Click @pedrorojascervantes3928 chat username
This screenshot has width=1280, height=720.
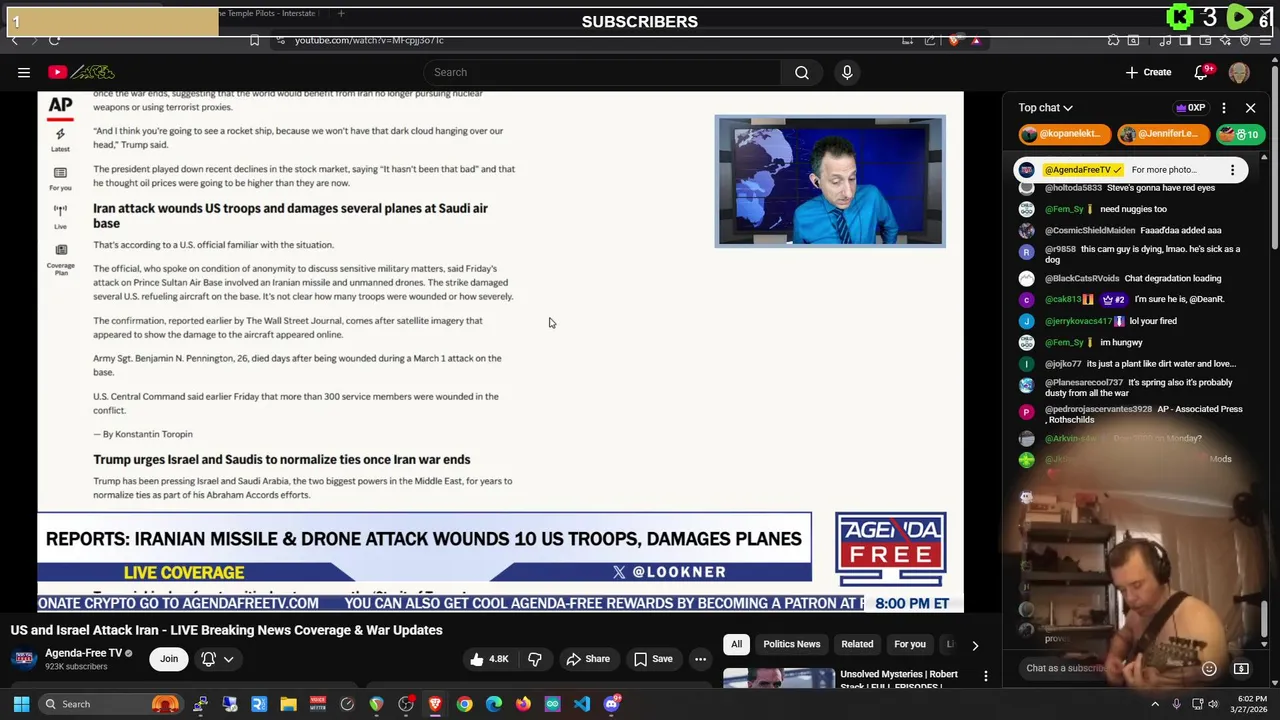coord(1097,409)
